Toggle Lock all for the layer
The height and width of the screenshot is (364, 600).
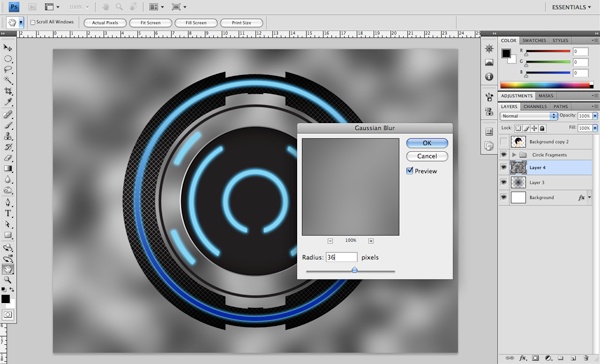pyautogui.click(x=542, y=128)
